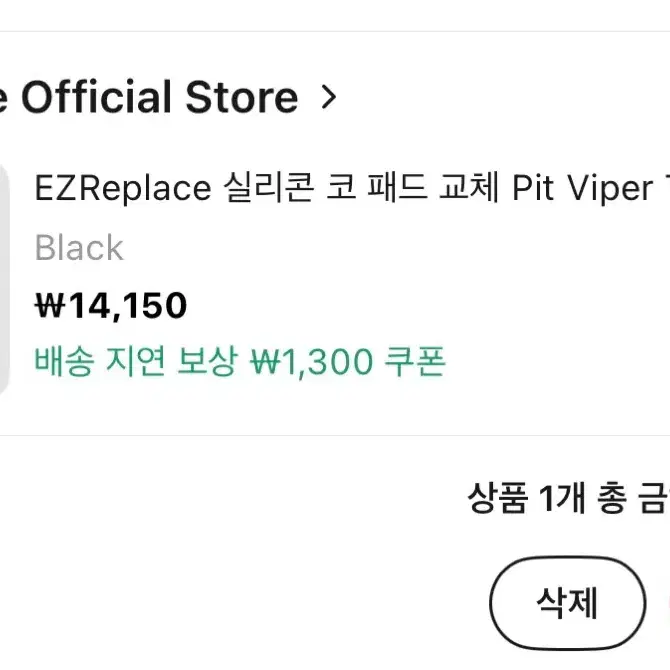Click the 실리콘 코 패드 교체 text

[361, 187]
